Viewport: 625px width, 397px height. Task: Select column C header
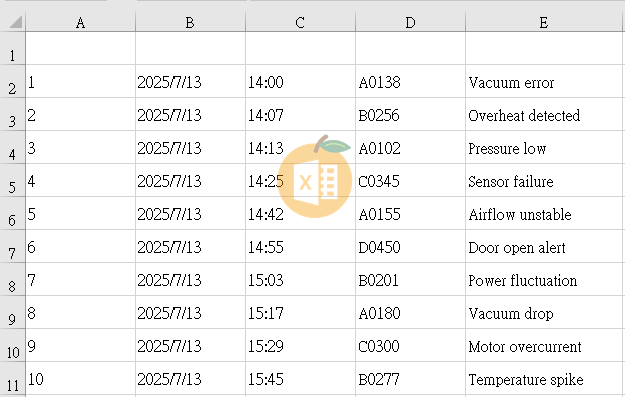point(300,22)
